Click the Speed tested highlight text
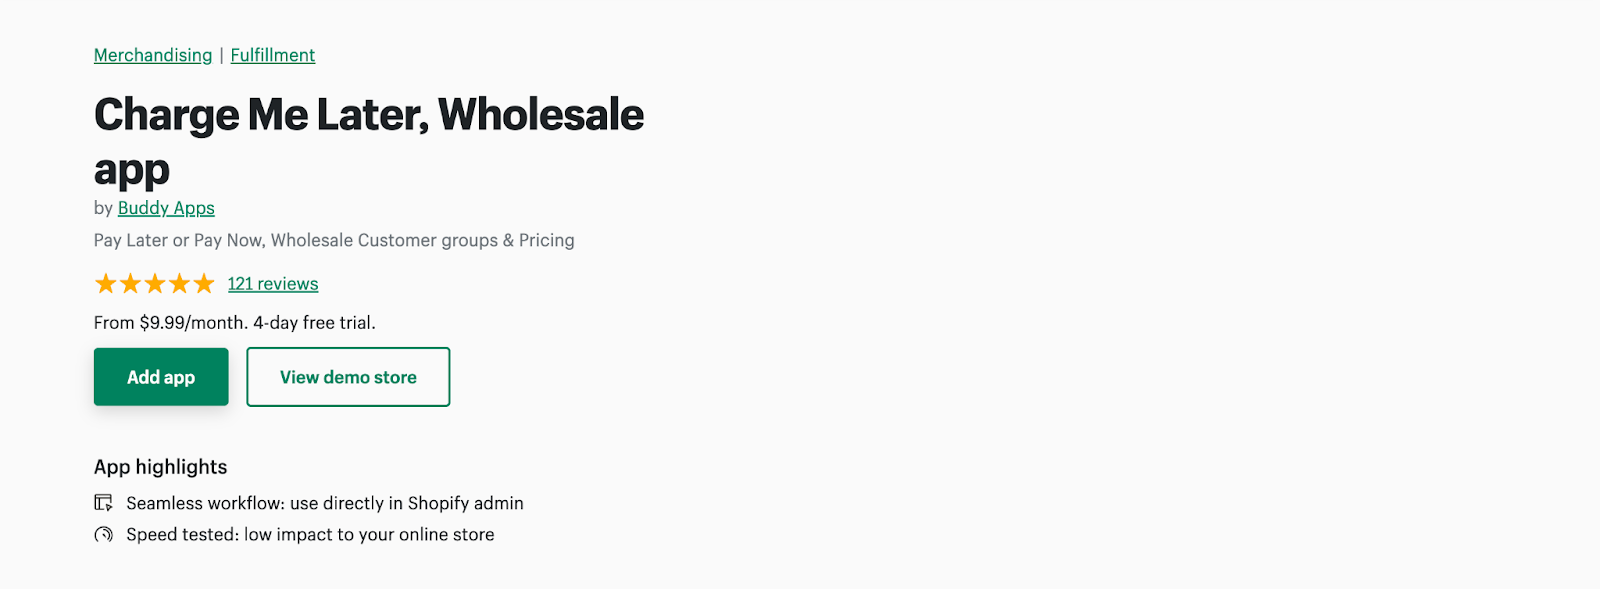1600x589 pixels. click(x=310, y=534)
